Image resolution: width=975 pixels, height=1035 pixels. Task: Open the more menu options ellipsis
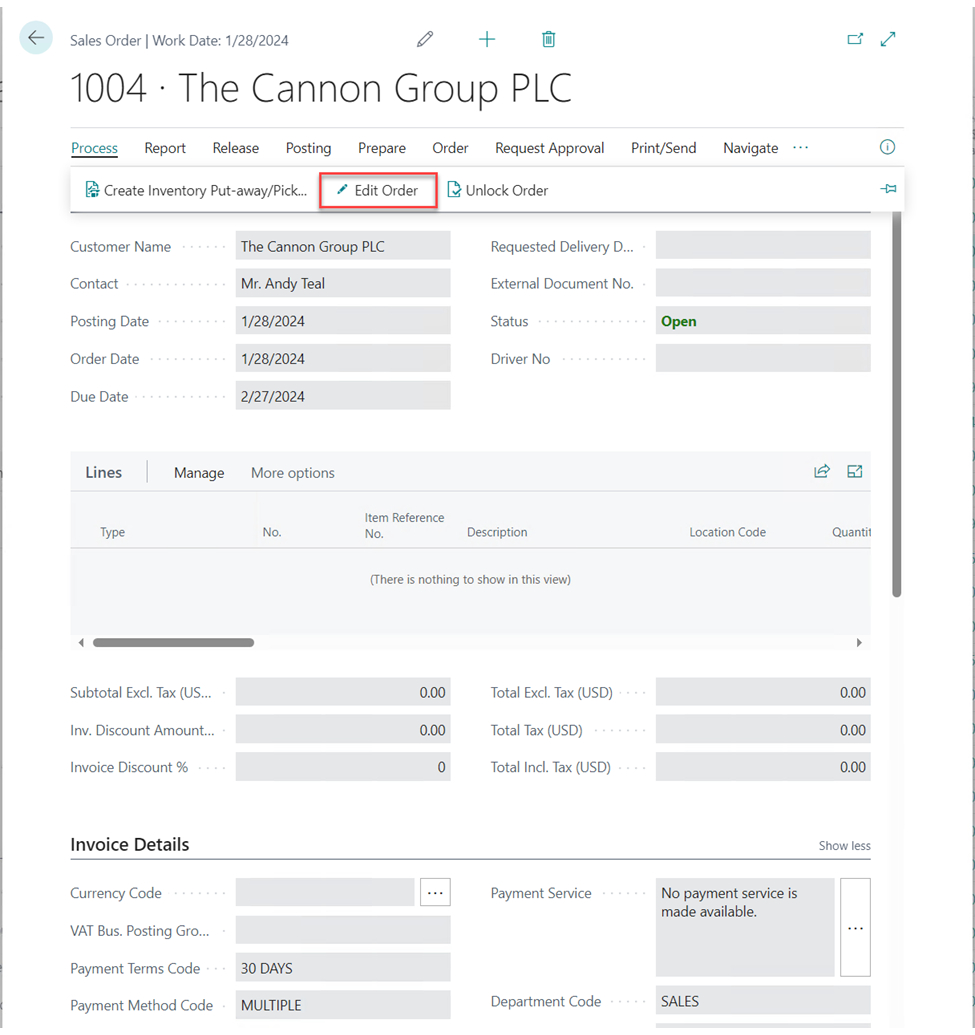[x=800, y=147]
